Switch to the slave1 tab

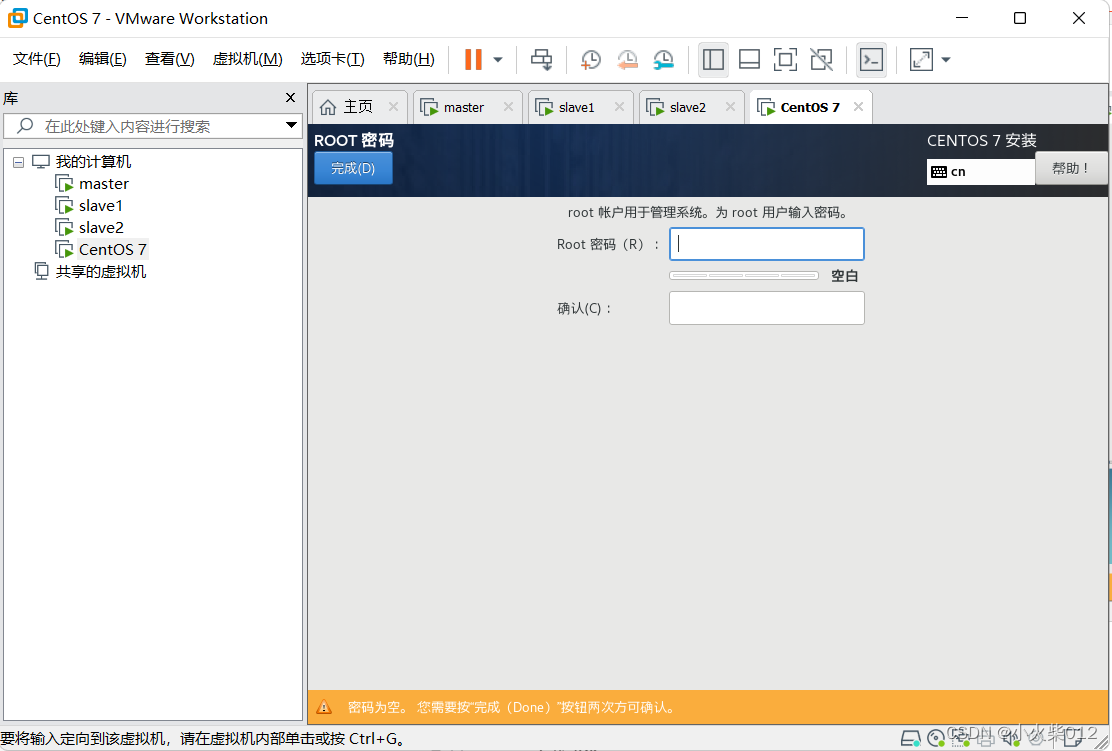(576, 107)
